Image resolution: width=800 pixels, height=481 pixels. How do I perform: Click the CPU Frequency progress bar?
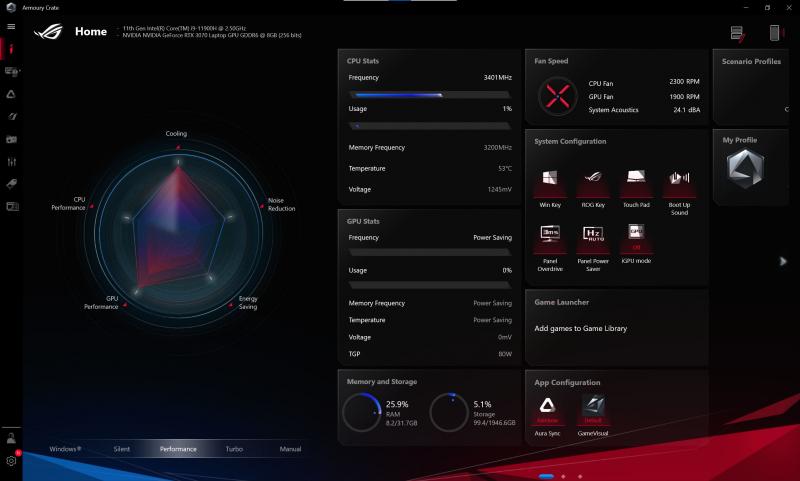(430, 95)
